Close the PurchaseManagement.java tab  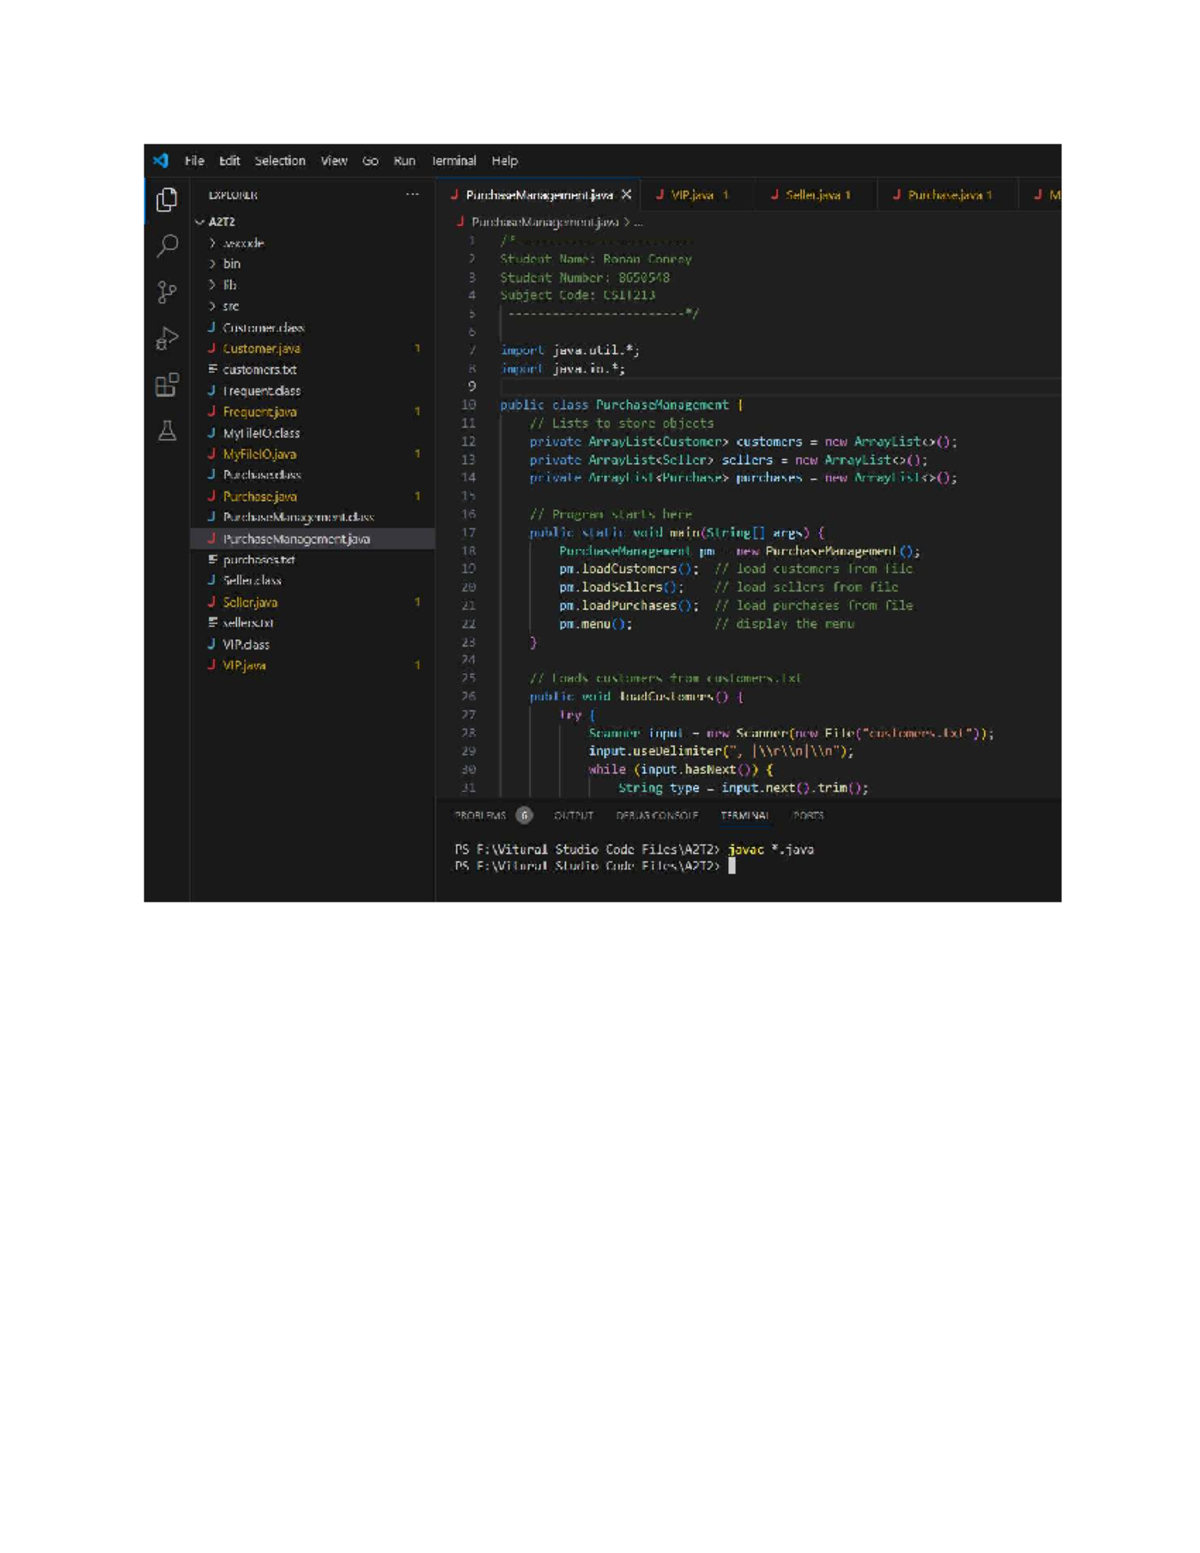pyautogui.click(x=626, y=195)
